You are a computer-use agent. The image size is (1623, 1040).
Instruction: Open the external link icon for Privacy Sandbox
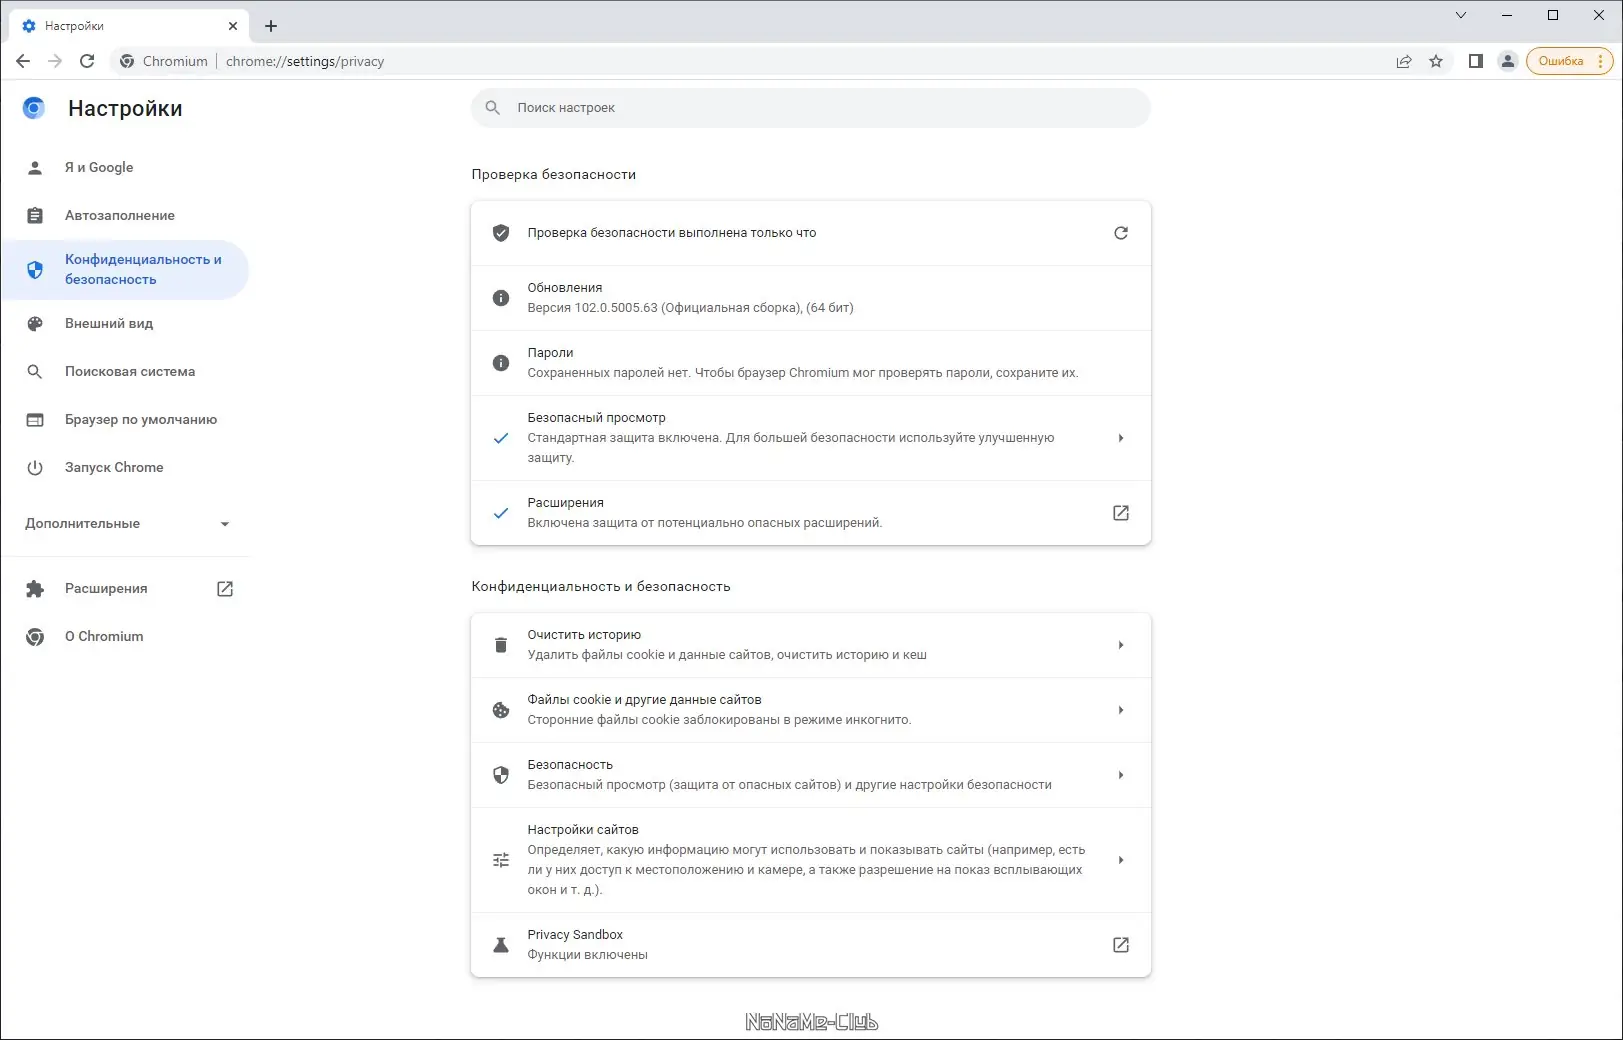(1120, 945)
